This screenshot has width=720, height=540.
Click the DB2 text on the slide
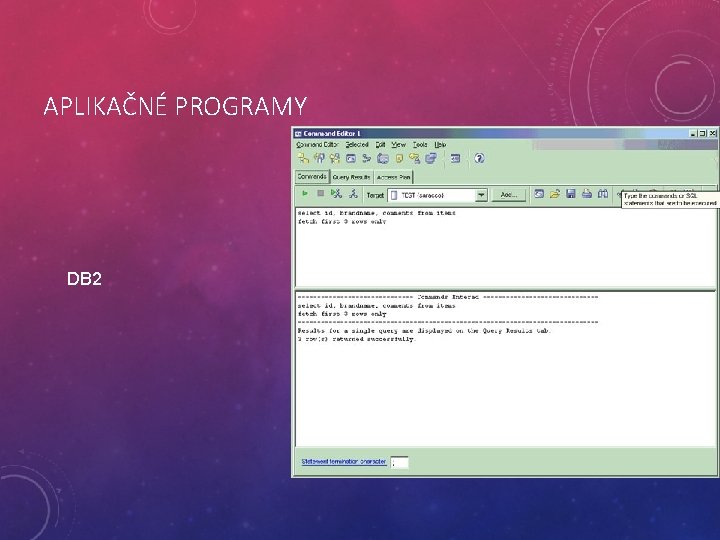tap(84, 279)
